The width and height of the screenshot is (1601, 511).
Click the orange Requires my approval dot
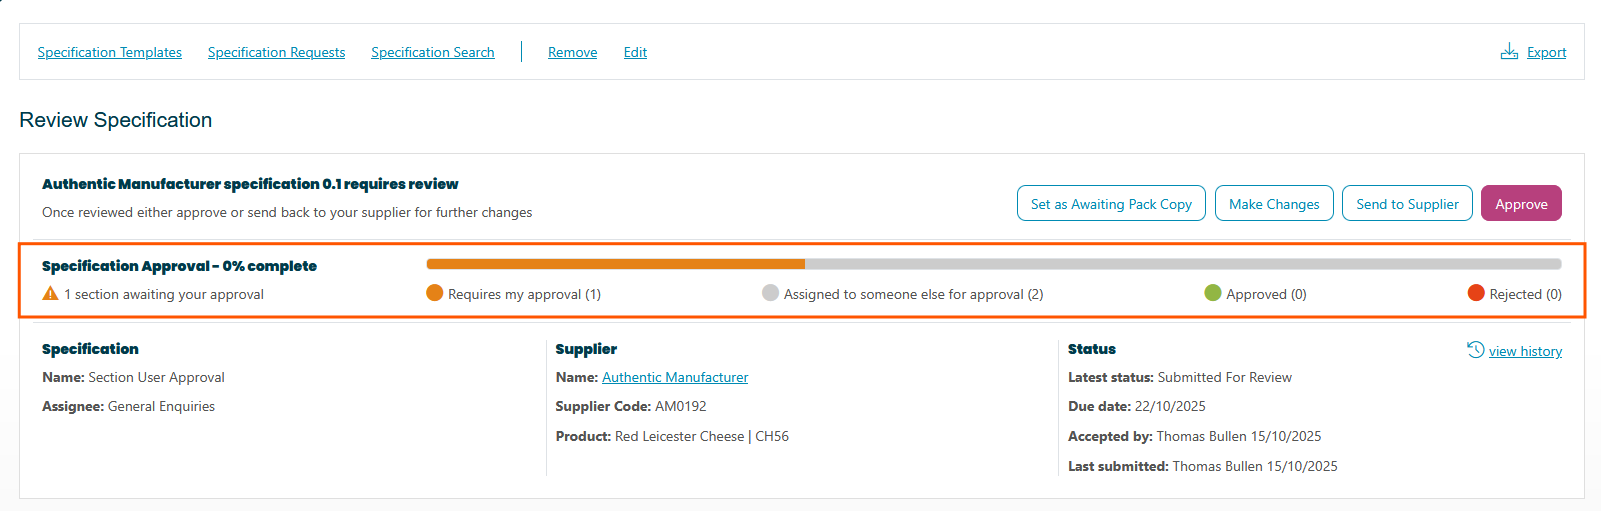click(x=434, y=293)
